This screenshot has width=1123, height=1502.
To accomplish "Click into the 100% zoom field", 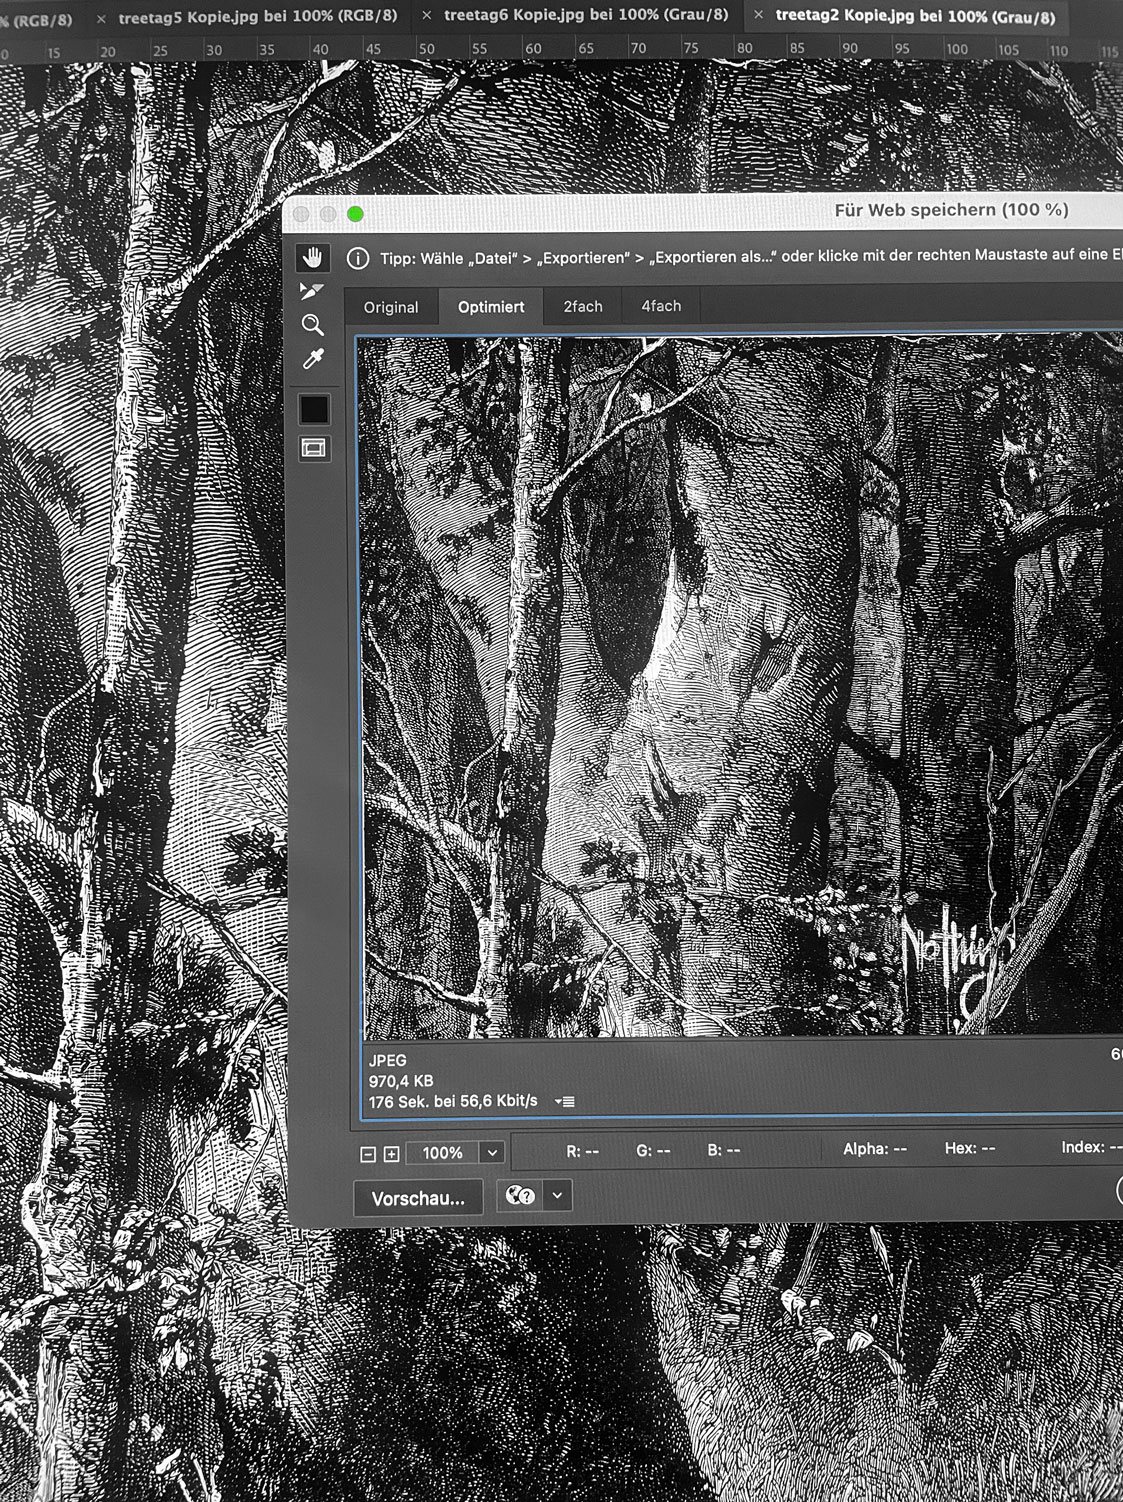I will click(442, 1153).
